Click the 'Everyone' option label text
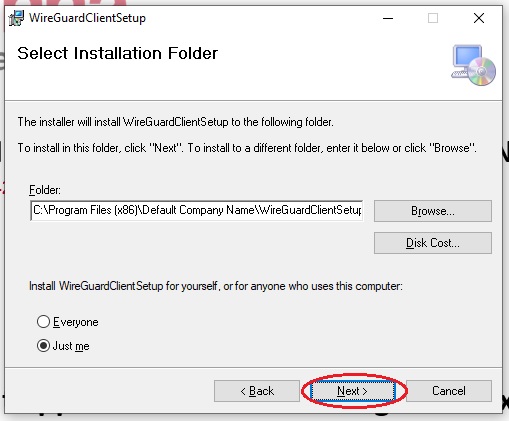This screenshot has width=509, height=421. click(x=76, y=322)
